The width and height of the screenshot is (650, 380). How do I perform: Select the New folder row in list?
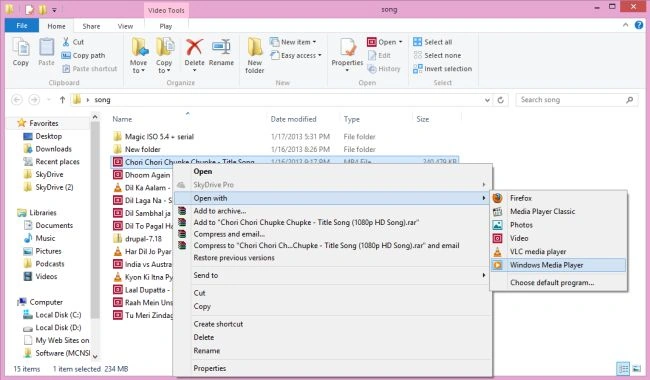pos(143,149)
